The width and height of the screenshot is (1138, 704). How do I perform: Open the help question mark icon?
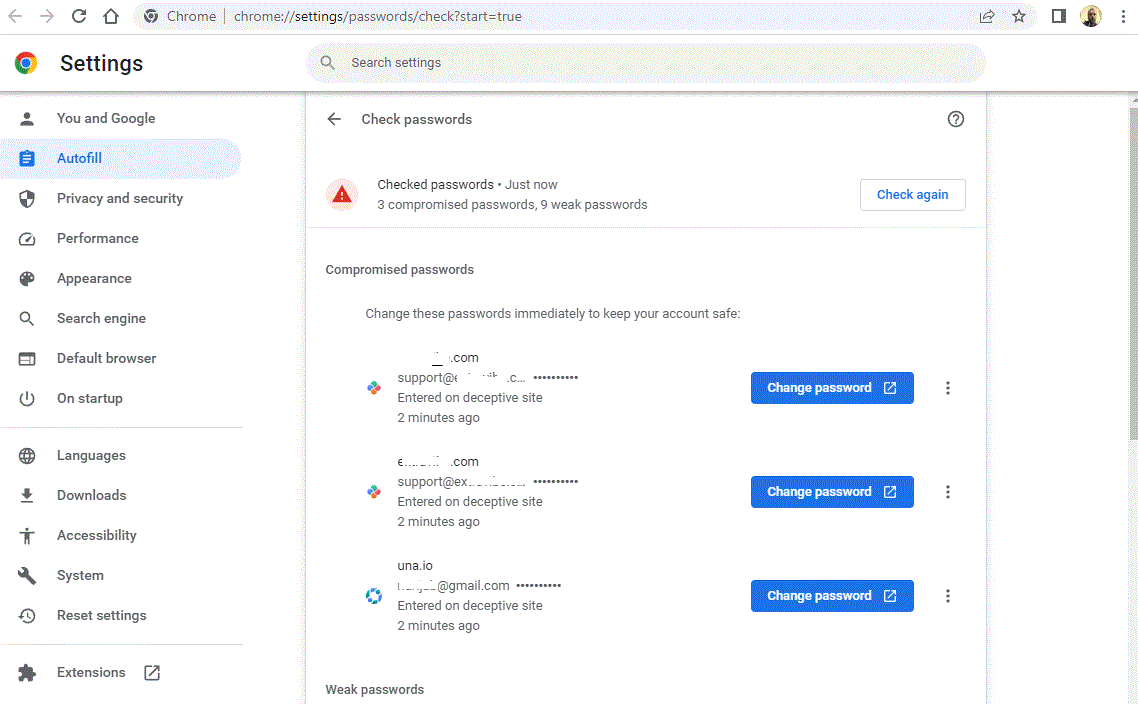click(955, 119)
